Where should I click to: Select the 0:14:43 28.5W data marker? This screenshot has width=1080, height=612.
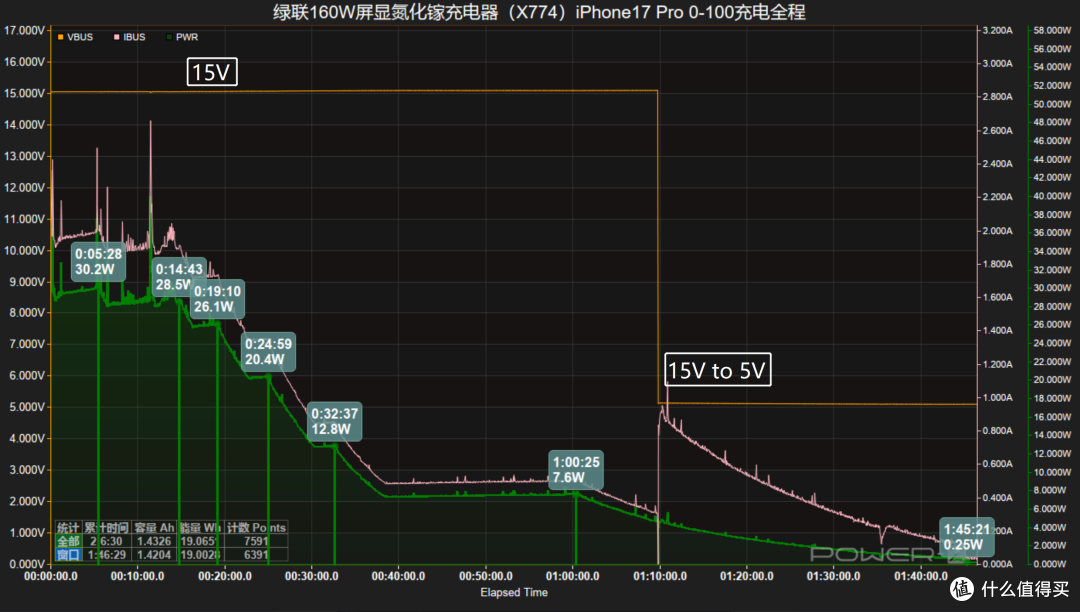(178, 277)
